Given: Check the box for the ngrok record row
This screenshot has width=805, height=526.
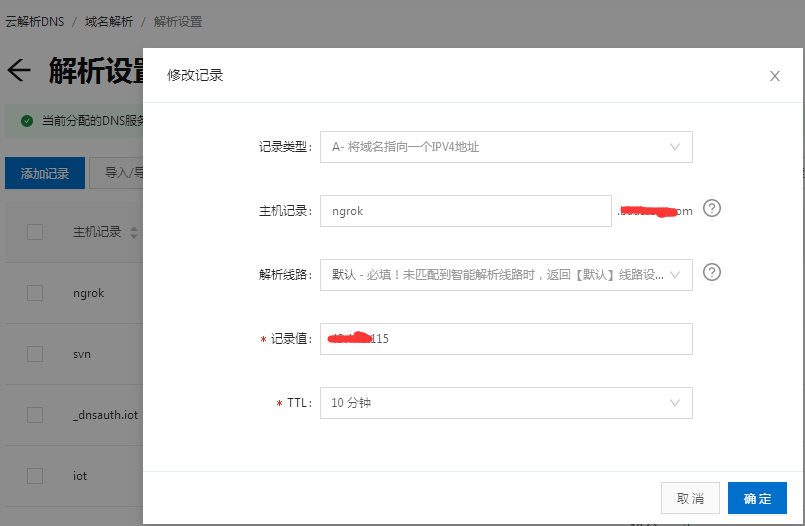Looking at the screenshot, I should pos(35,293).
